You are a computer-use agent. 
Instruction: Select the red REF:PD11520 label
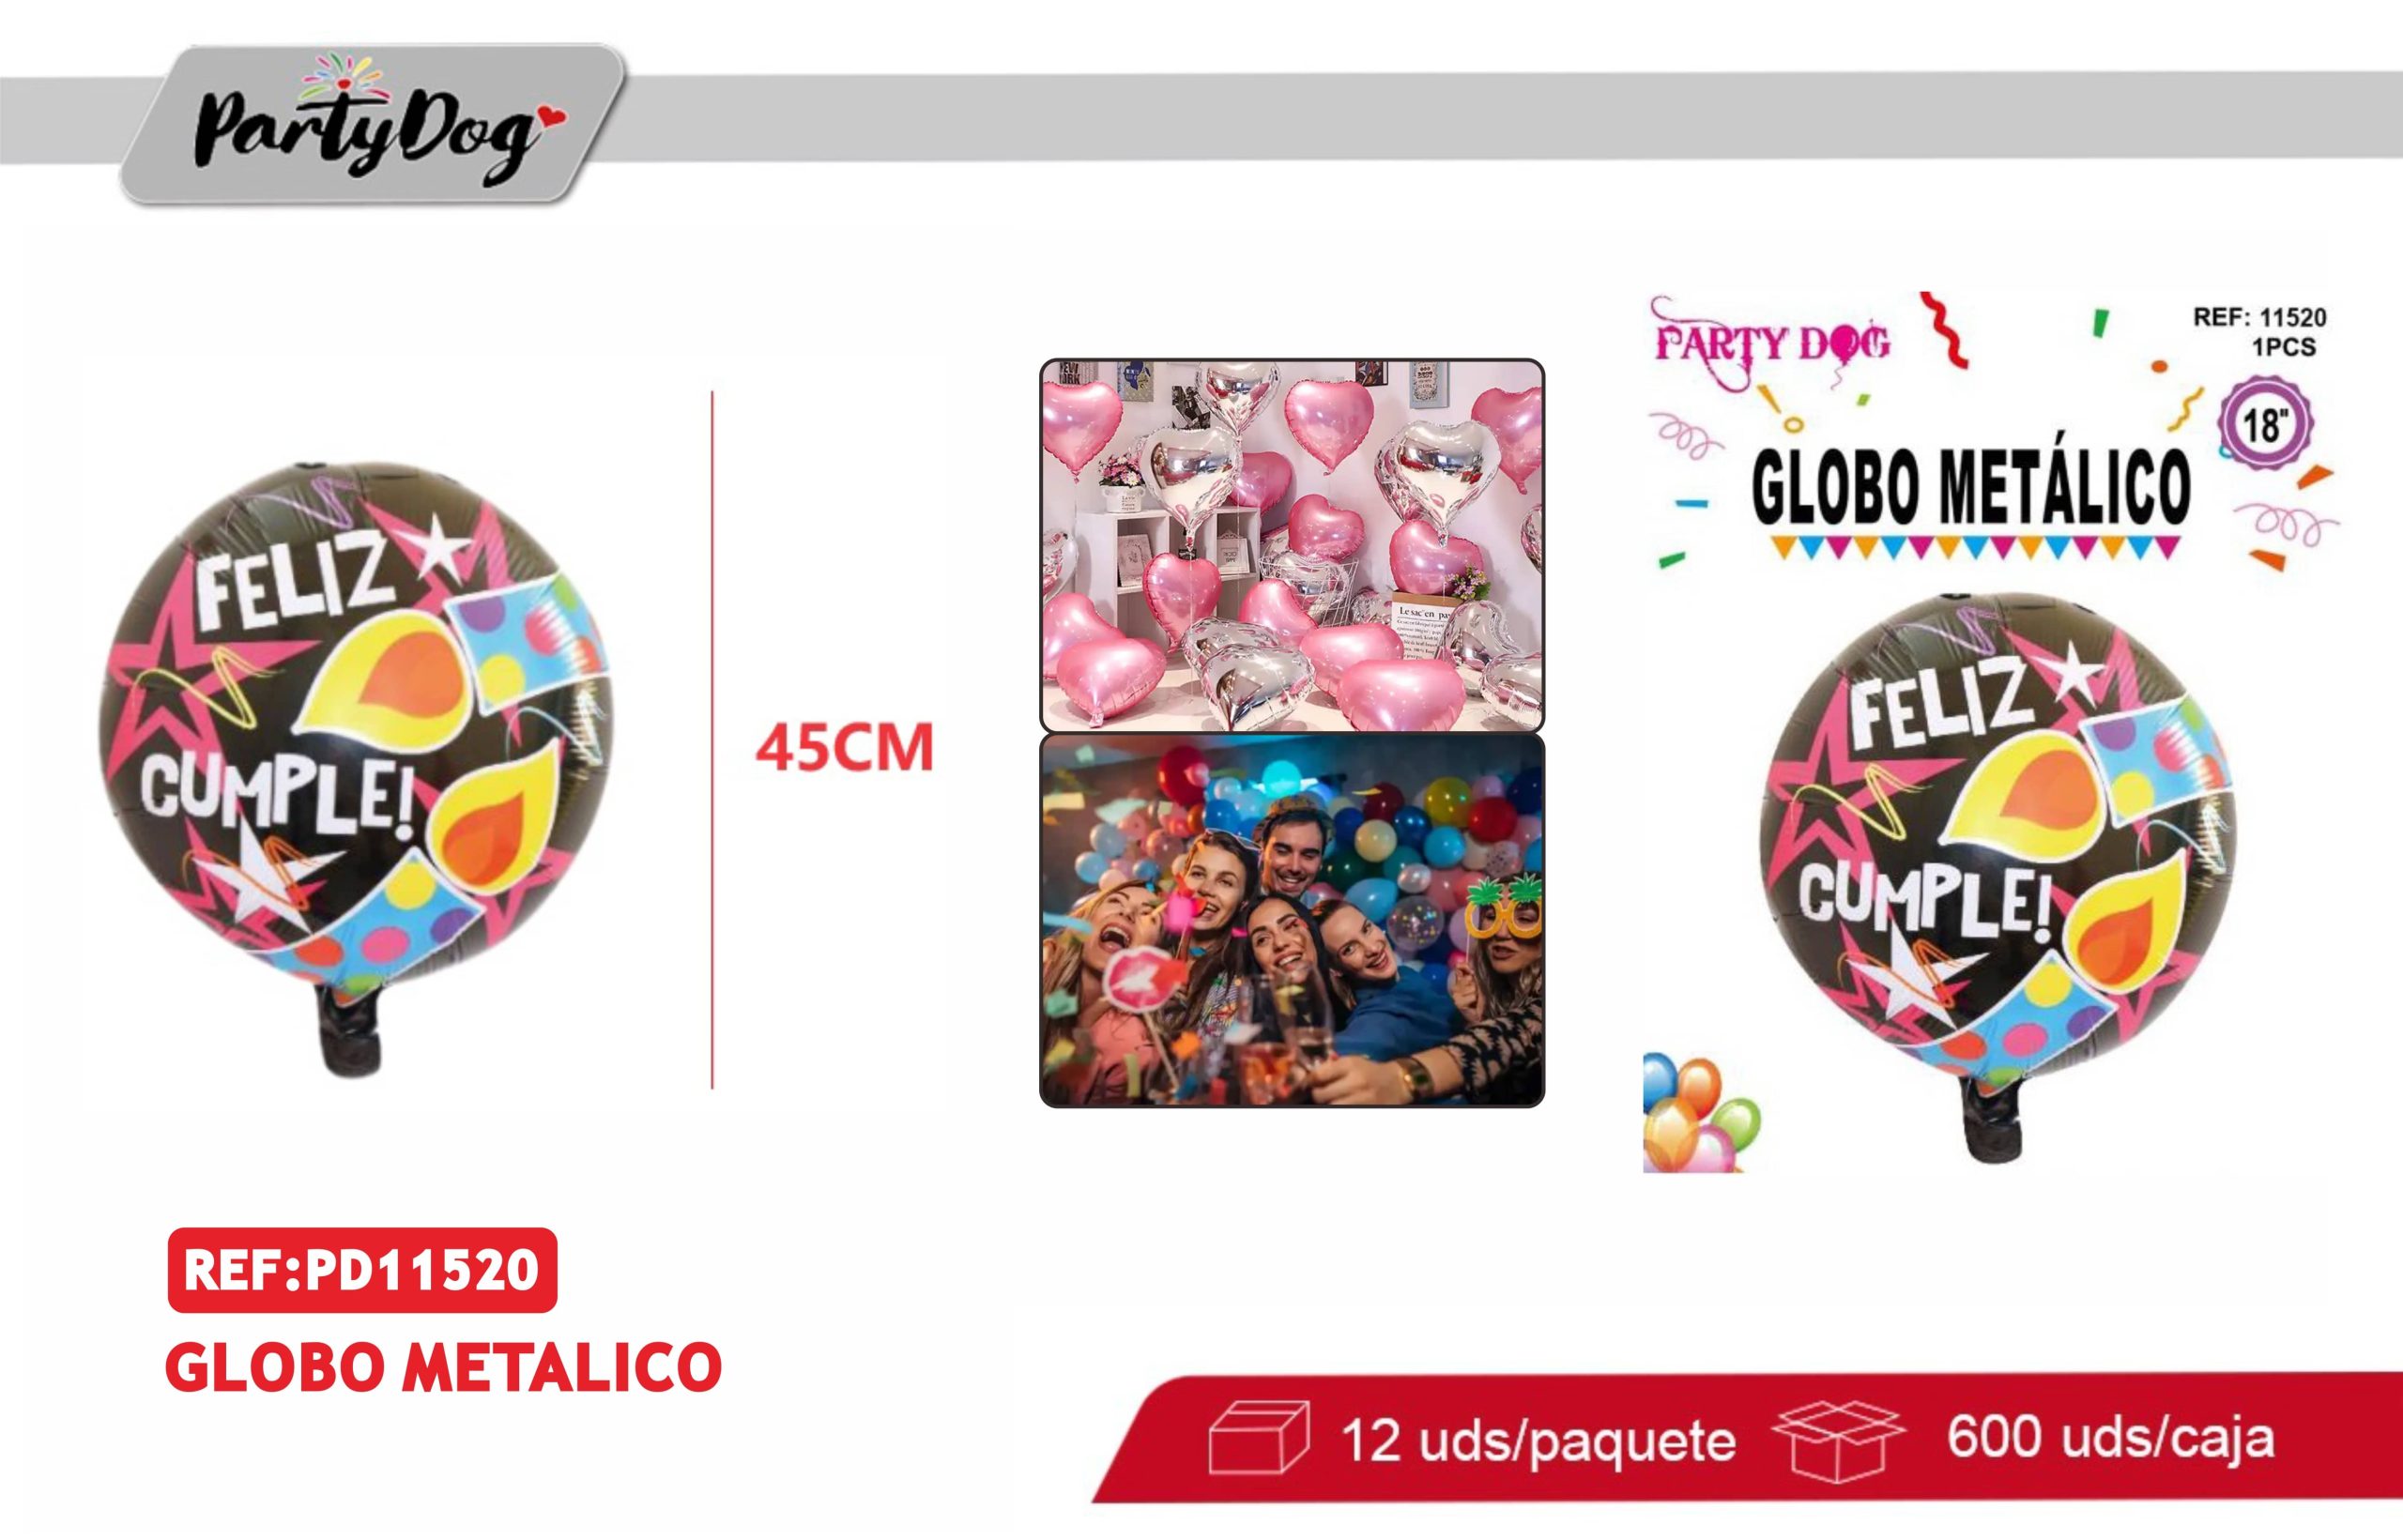pos(362,1270)
